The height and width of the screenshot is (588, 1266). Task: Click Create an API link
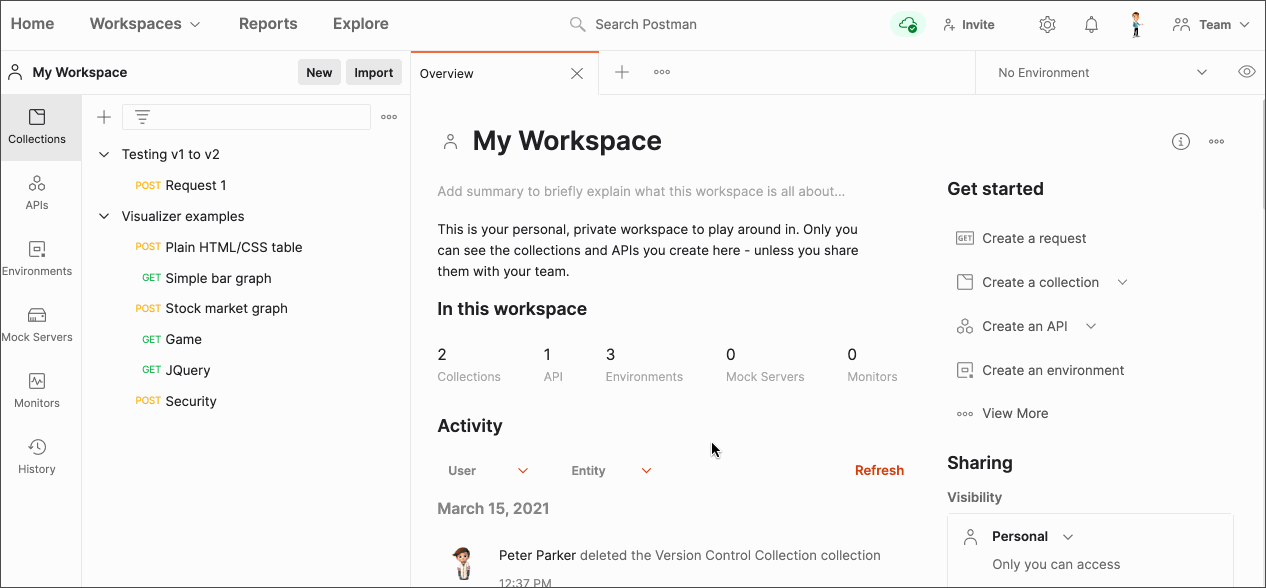coord(1025,326)
